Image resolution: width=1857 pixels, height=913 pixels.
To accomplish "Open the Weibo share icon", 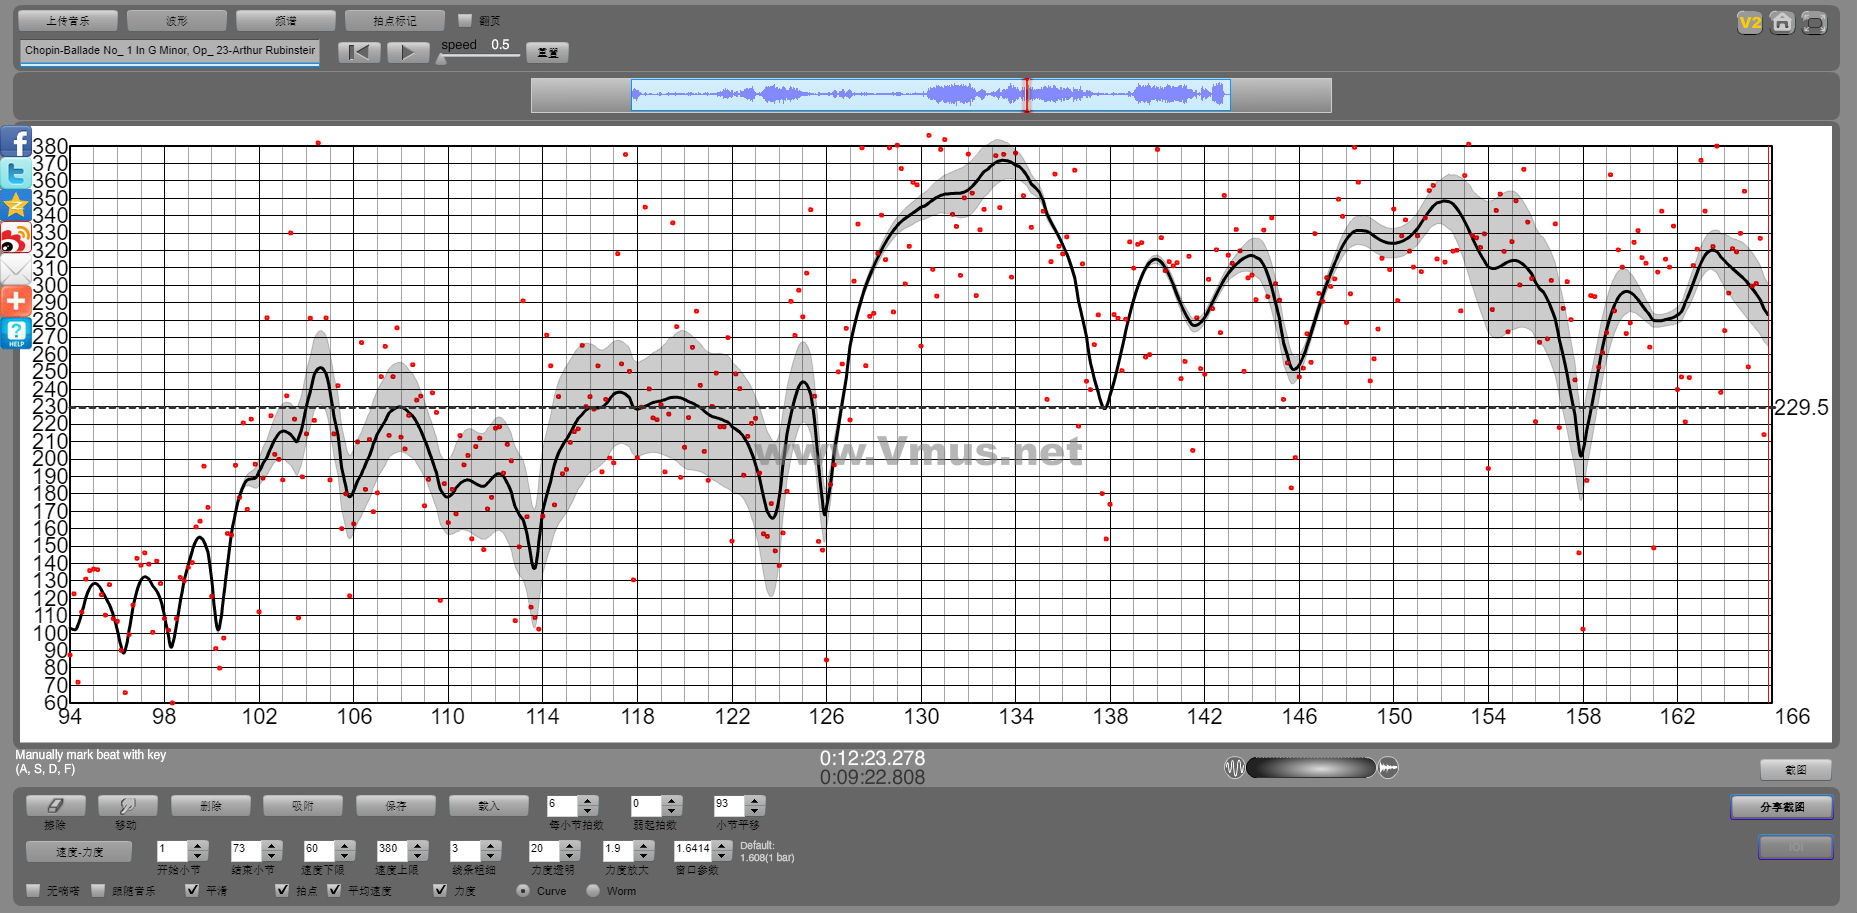I will coord(16,238).
